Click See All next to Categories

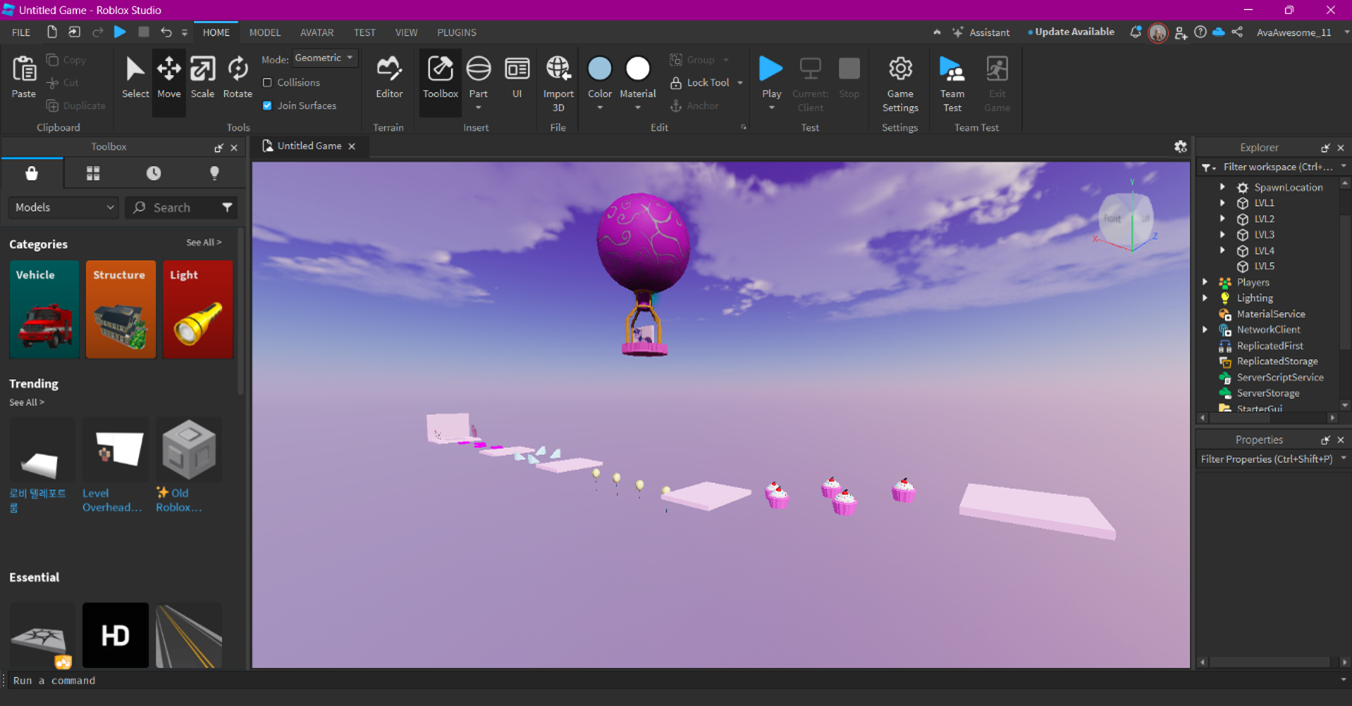pos(203,242)
